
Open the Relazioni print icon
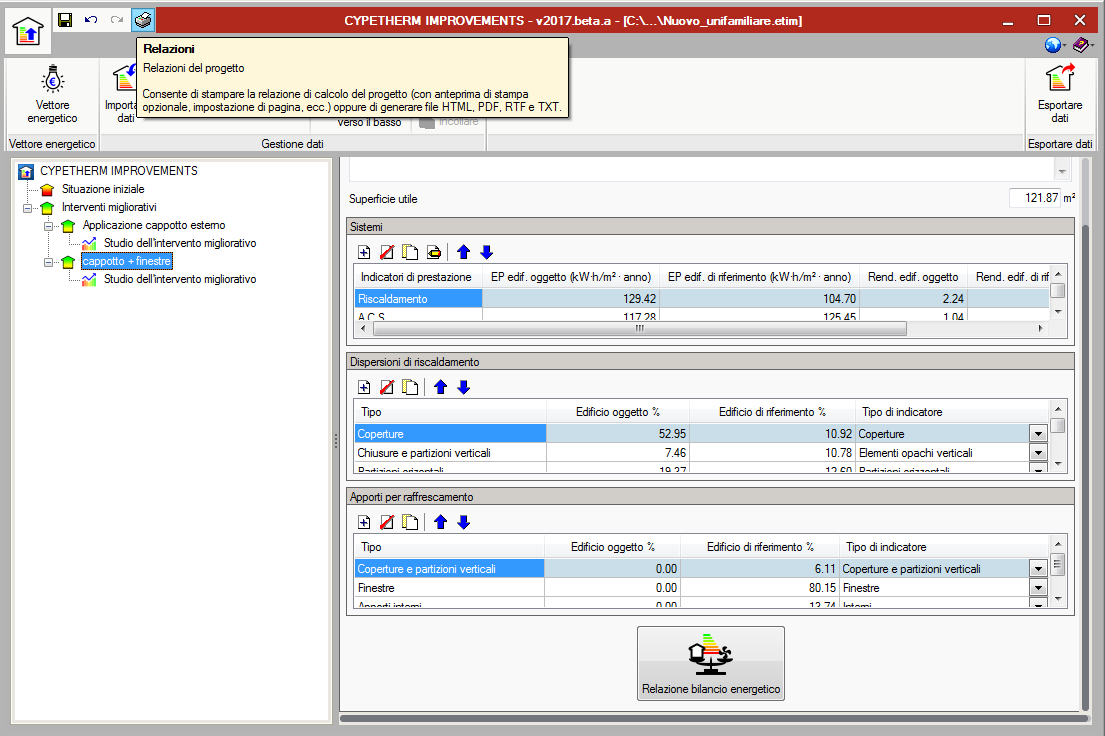pos(143,20)
